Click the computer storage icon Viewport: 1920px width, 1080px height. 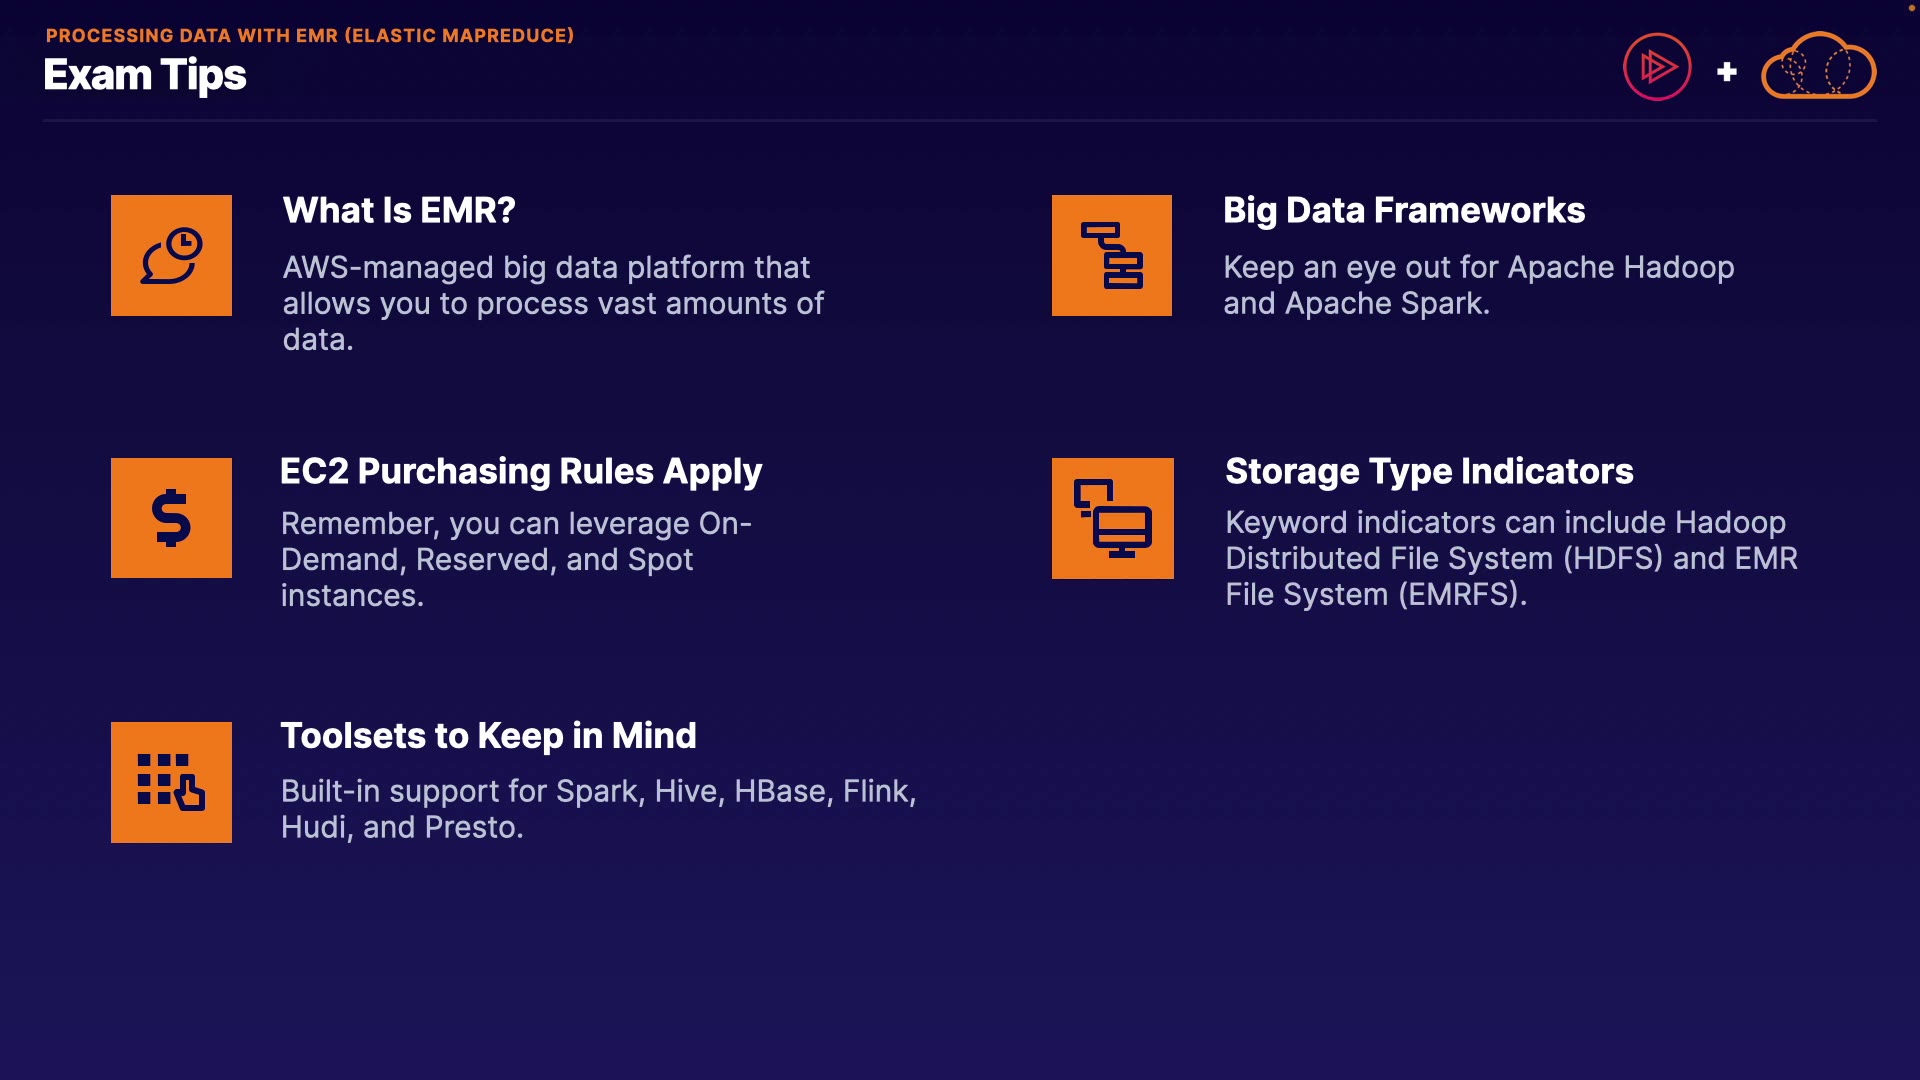1112,518
